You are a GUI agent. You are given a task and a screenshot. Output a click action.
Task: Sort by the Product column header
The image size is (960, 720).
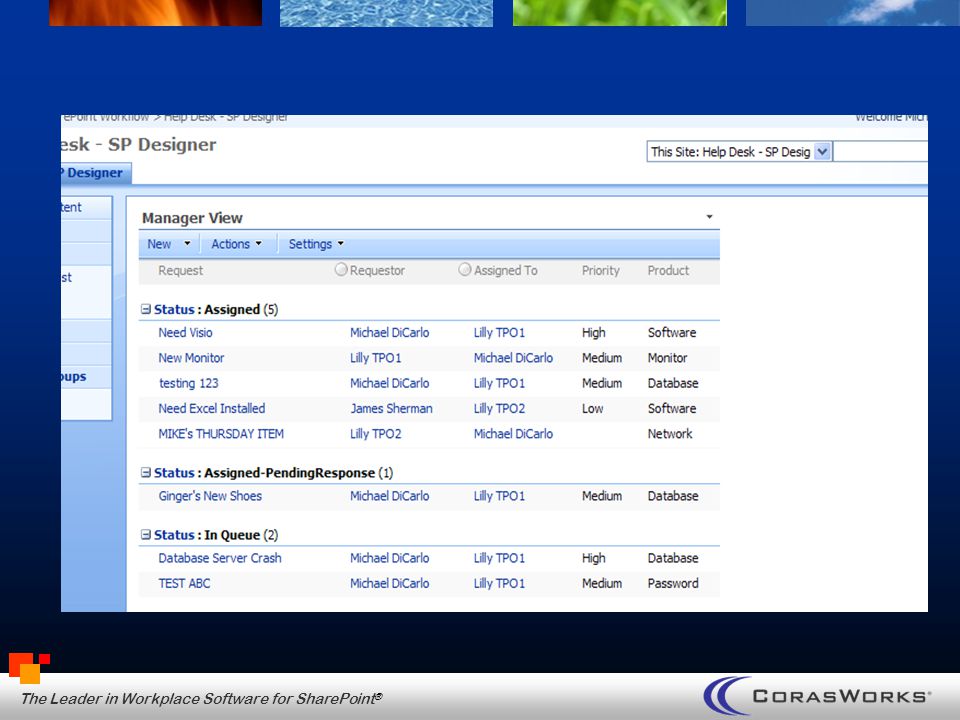(669, 271)
